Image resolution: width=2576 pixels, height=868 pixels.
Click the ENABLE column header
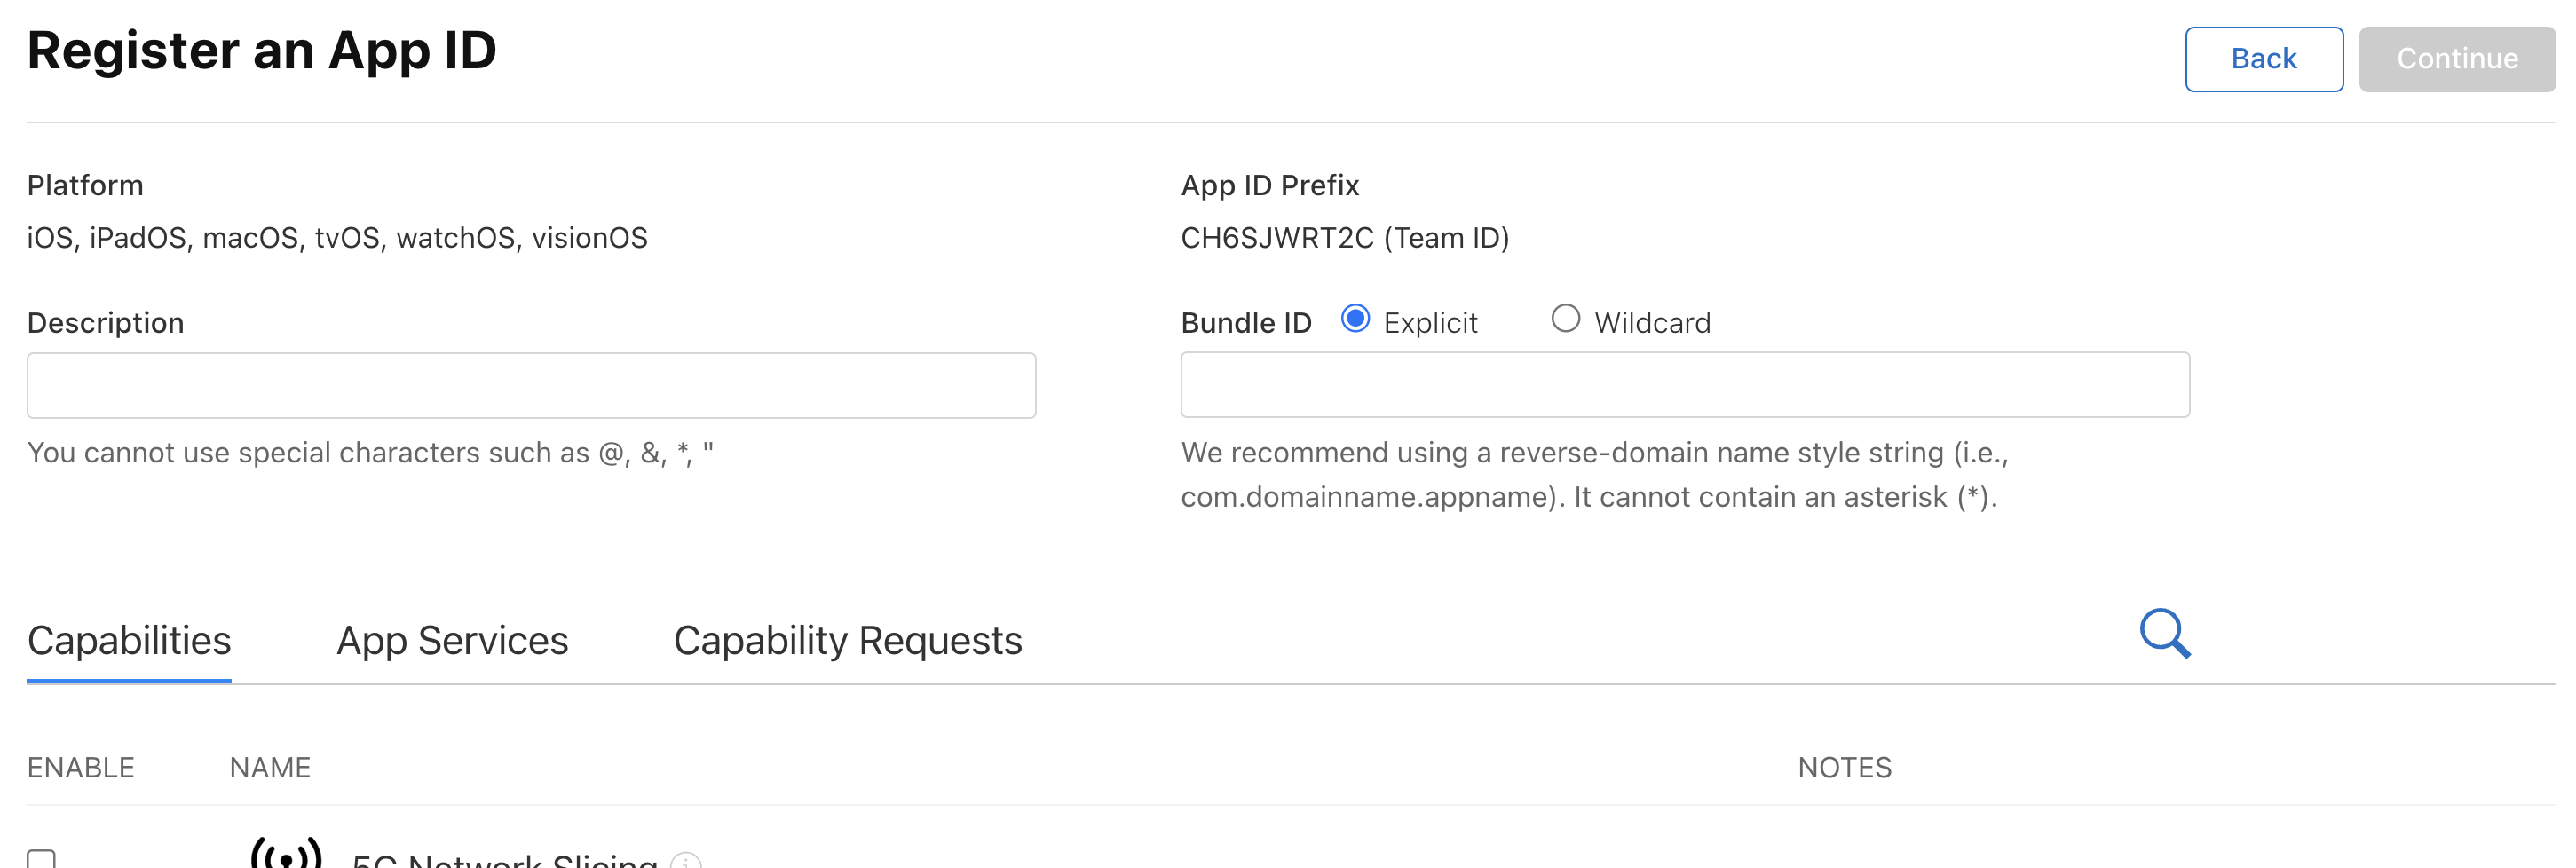(x=80, y=767)
